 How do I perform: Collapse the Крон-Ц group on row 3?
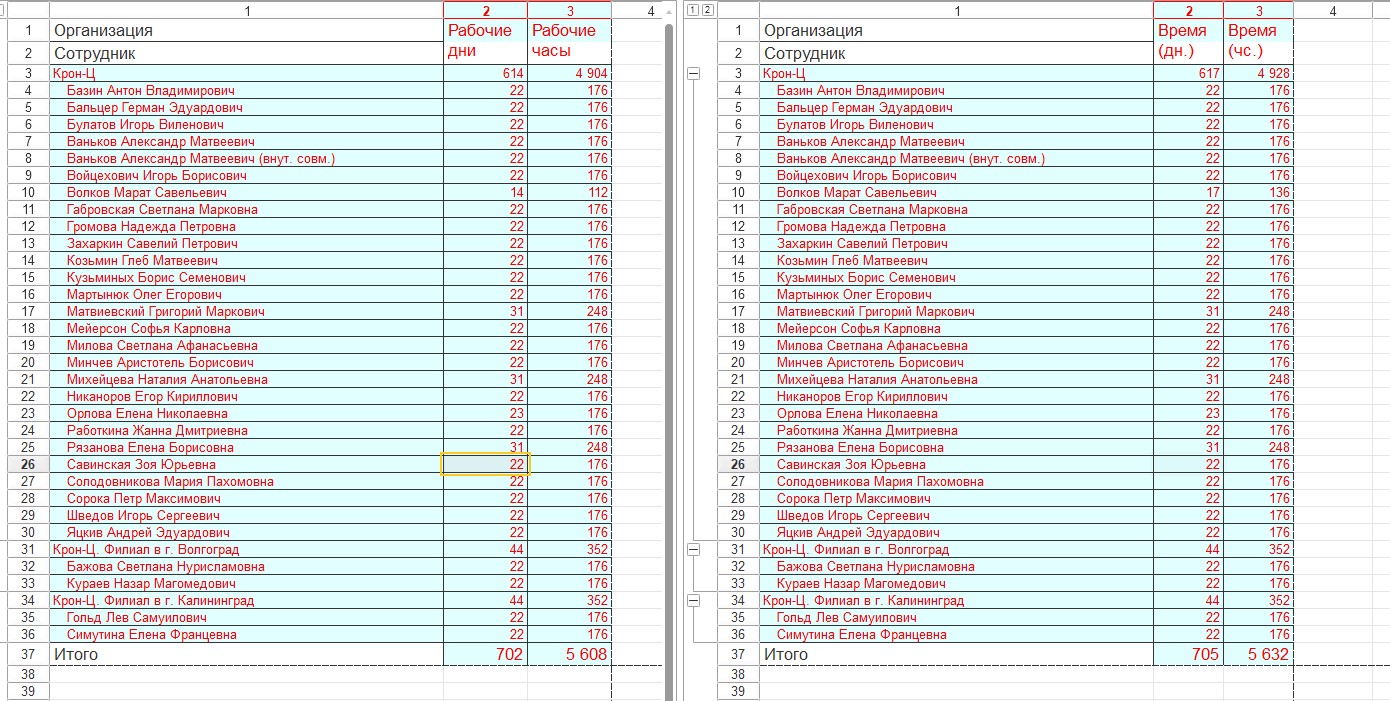(694, 73)
